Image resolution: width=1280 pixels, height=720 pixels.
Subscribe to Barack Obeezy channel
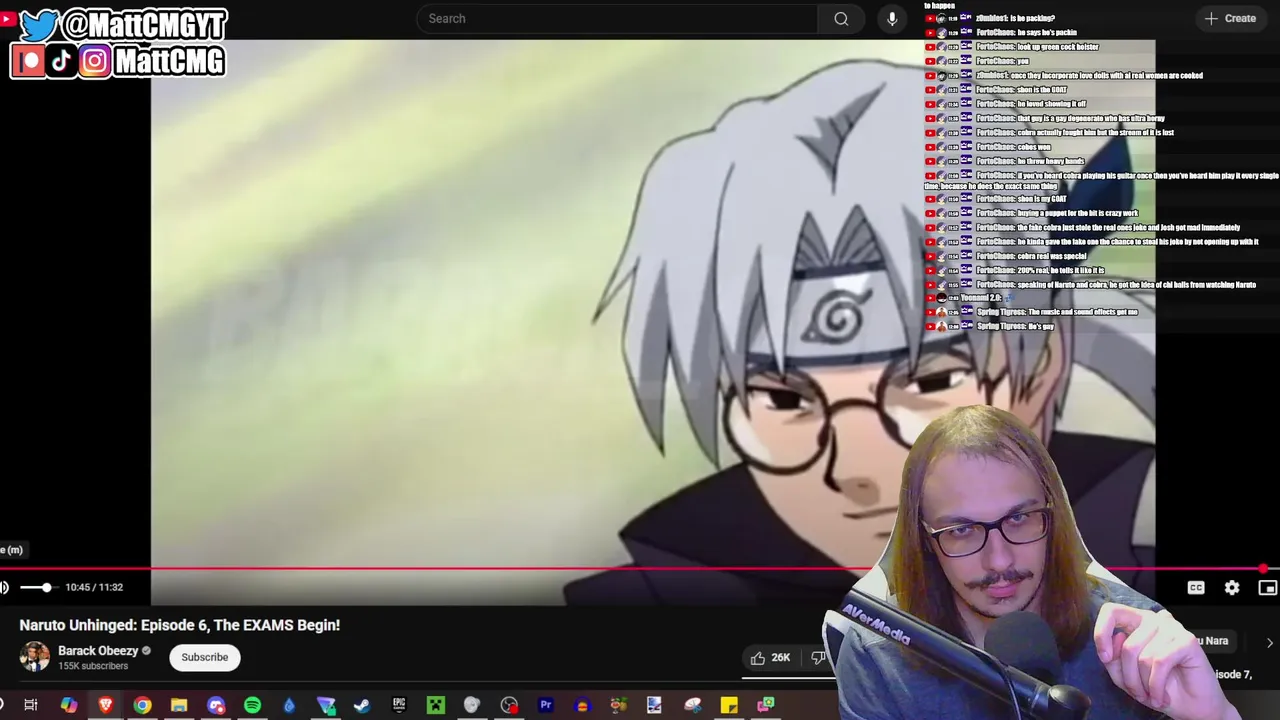pos(205,657)
